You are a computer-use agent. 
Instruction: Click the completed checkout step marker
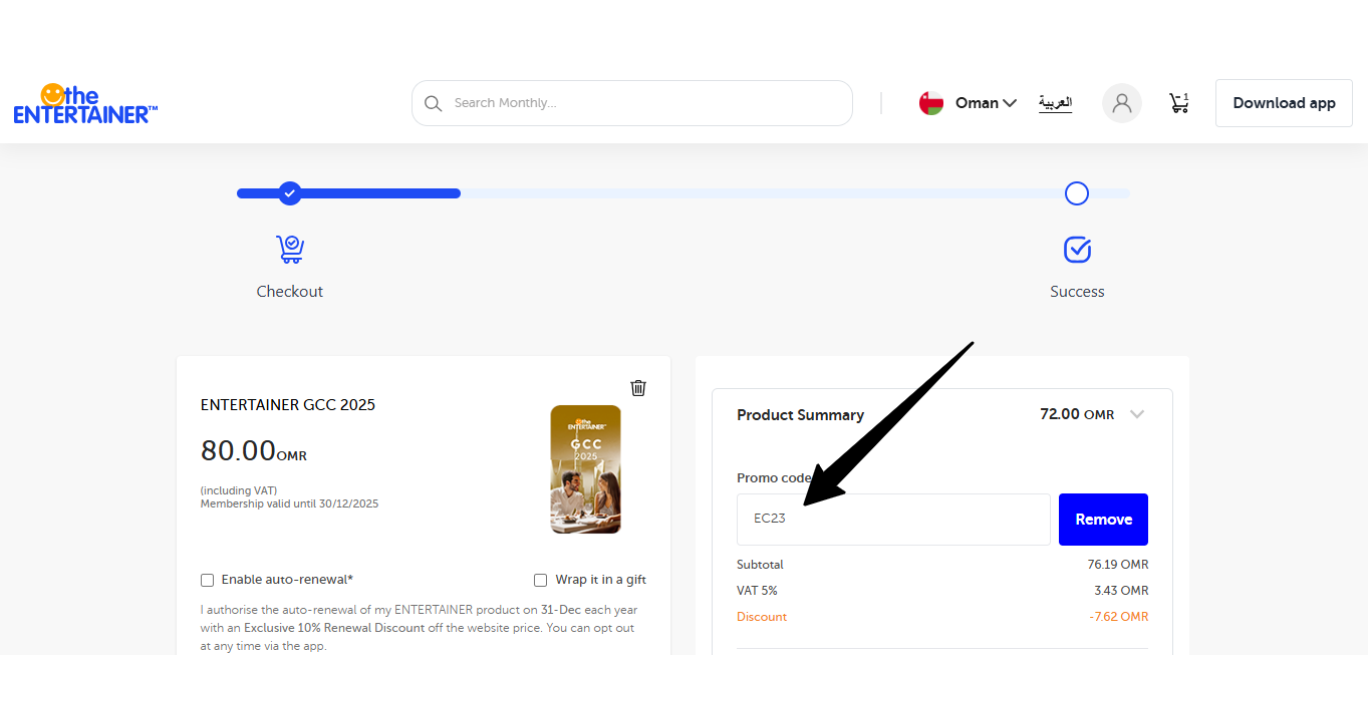(290, 193)
